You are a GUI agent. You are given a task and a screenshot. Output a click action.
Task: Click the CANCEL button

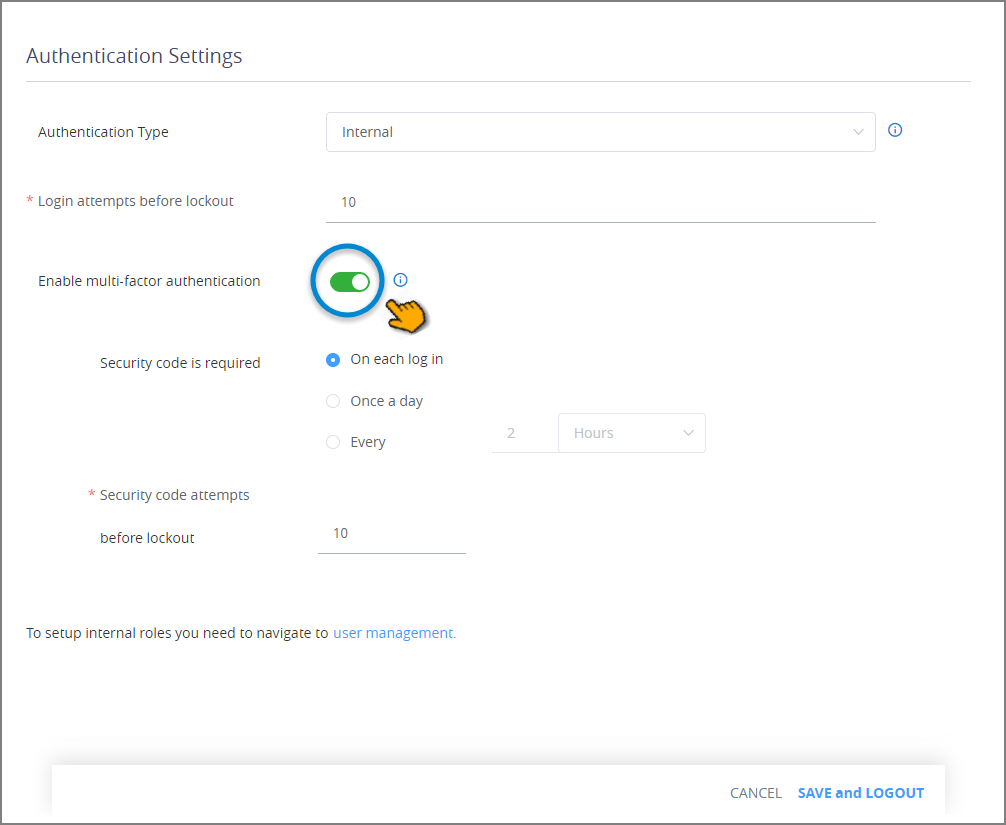pyautogui.click(x=756, y=793)
